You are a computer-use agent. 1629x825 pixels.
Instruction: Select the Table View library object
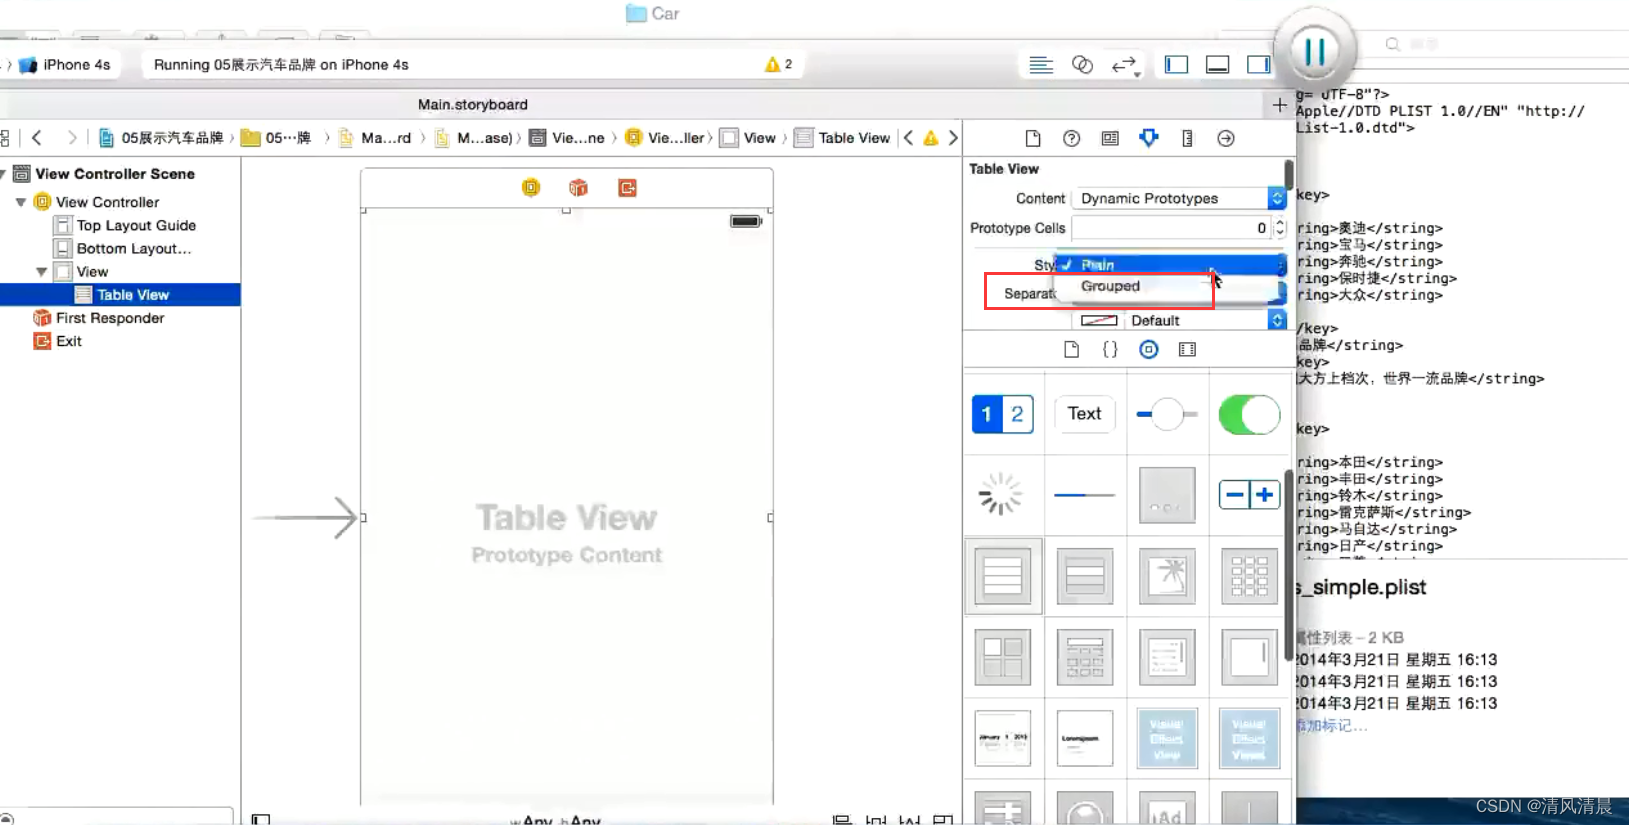1003,576
